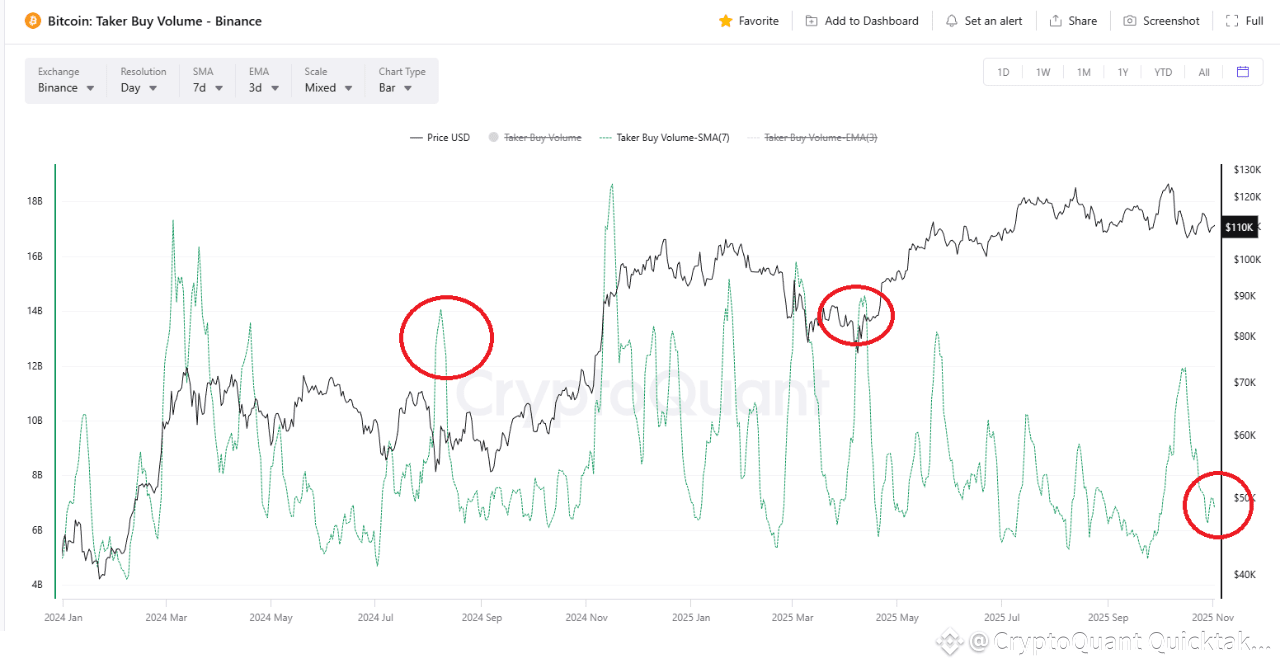Toggle Price USD series in legend
Screen dimensions: 1280x667
(439, 137)
